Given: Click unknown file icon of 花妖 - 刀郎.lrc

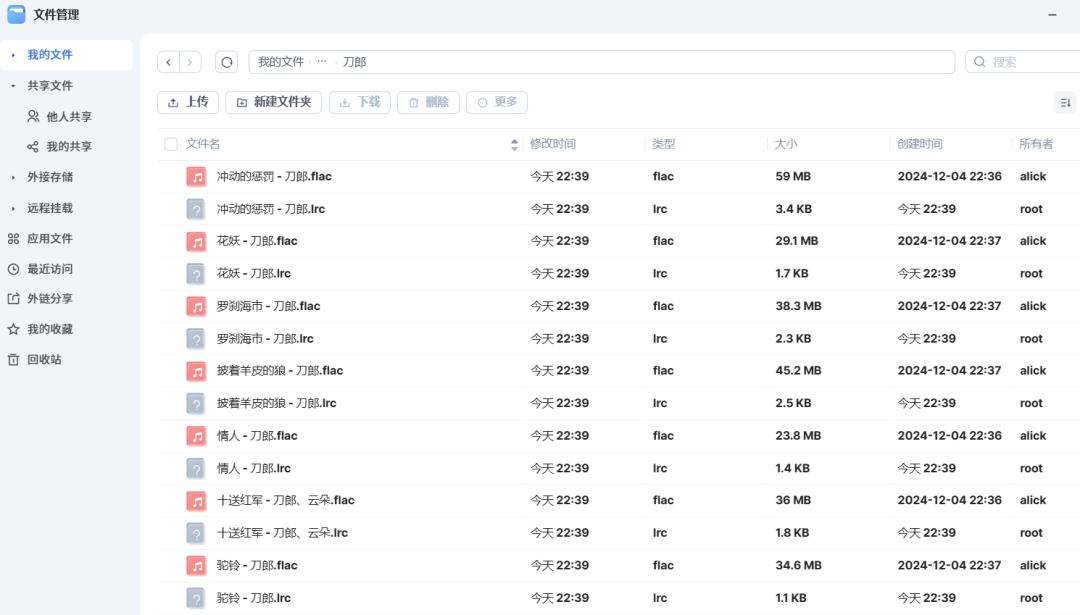Looking at the screenshot, I should 196,274.
